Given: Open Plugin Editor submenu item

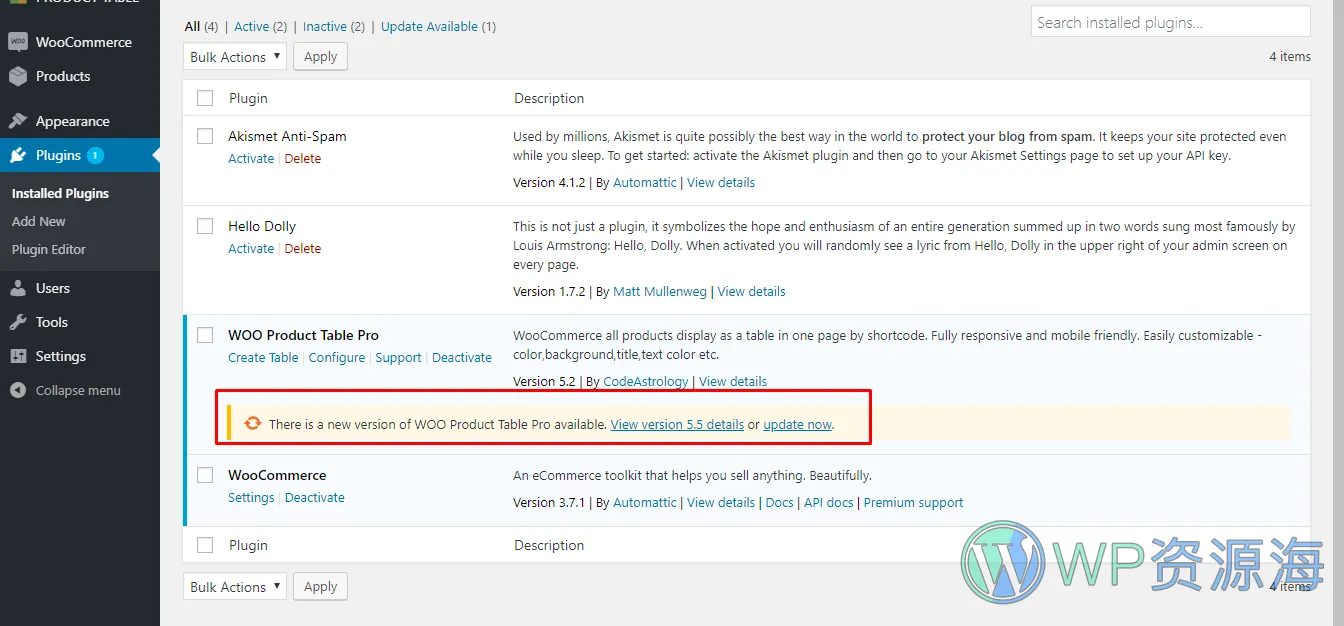Looking at the screenshot, I should (x=49, y=249).
